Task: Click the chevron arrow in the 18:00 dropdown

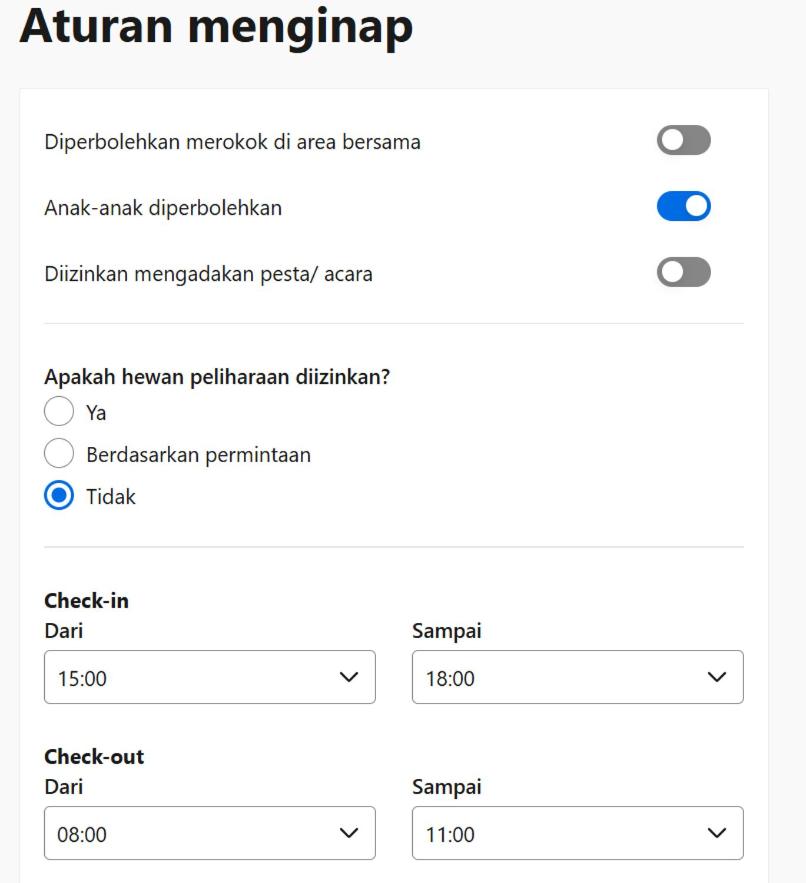Action: 716,678
